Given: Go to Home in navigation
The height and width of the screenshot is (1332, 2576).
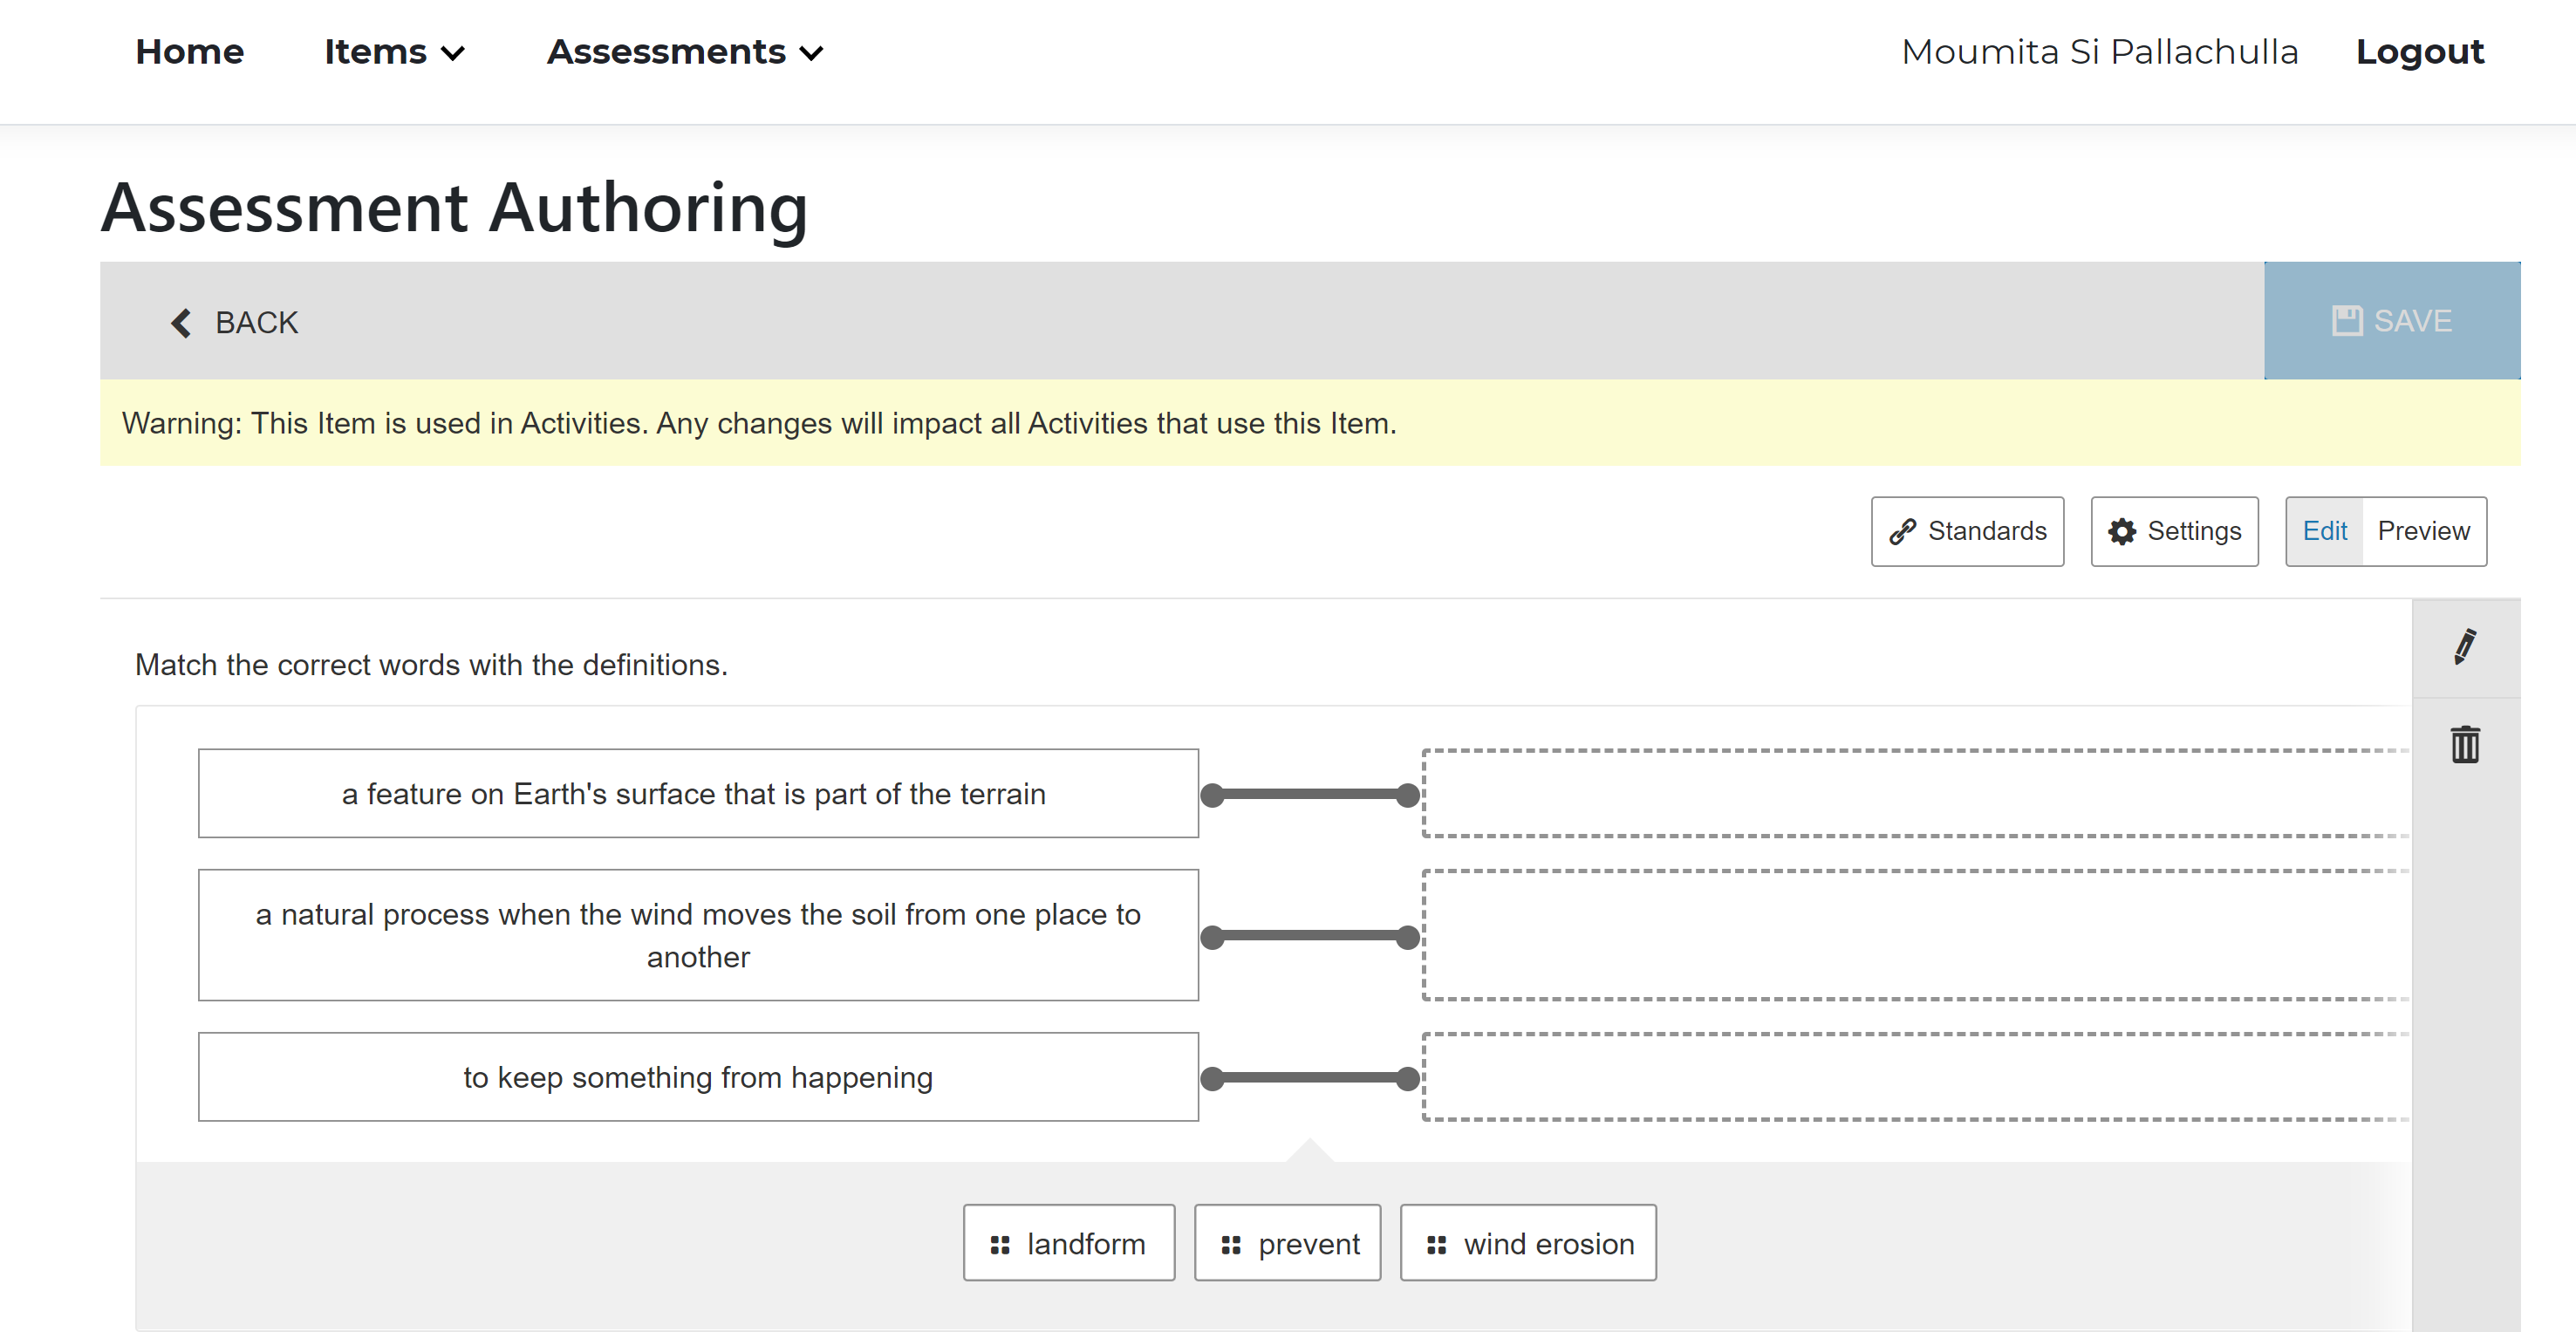Looking at the screenshot, I should (x=190, y=52).
